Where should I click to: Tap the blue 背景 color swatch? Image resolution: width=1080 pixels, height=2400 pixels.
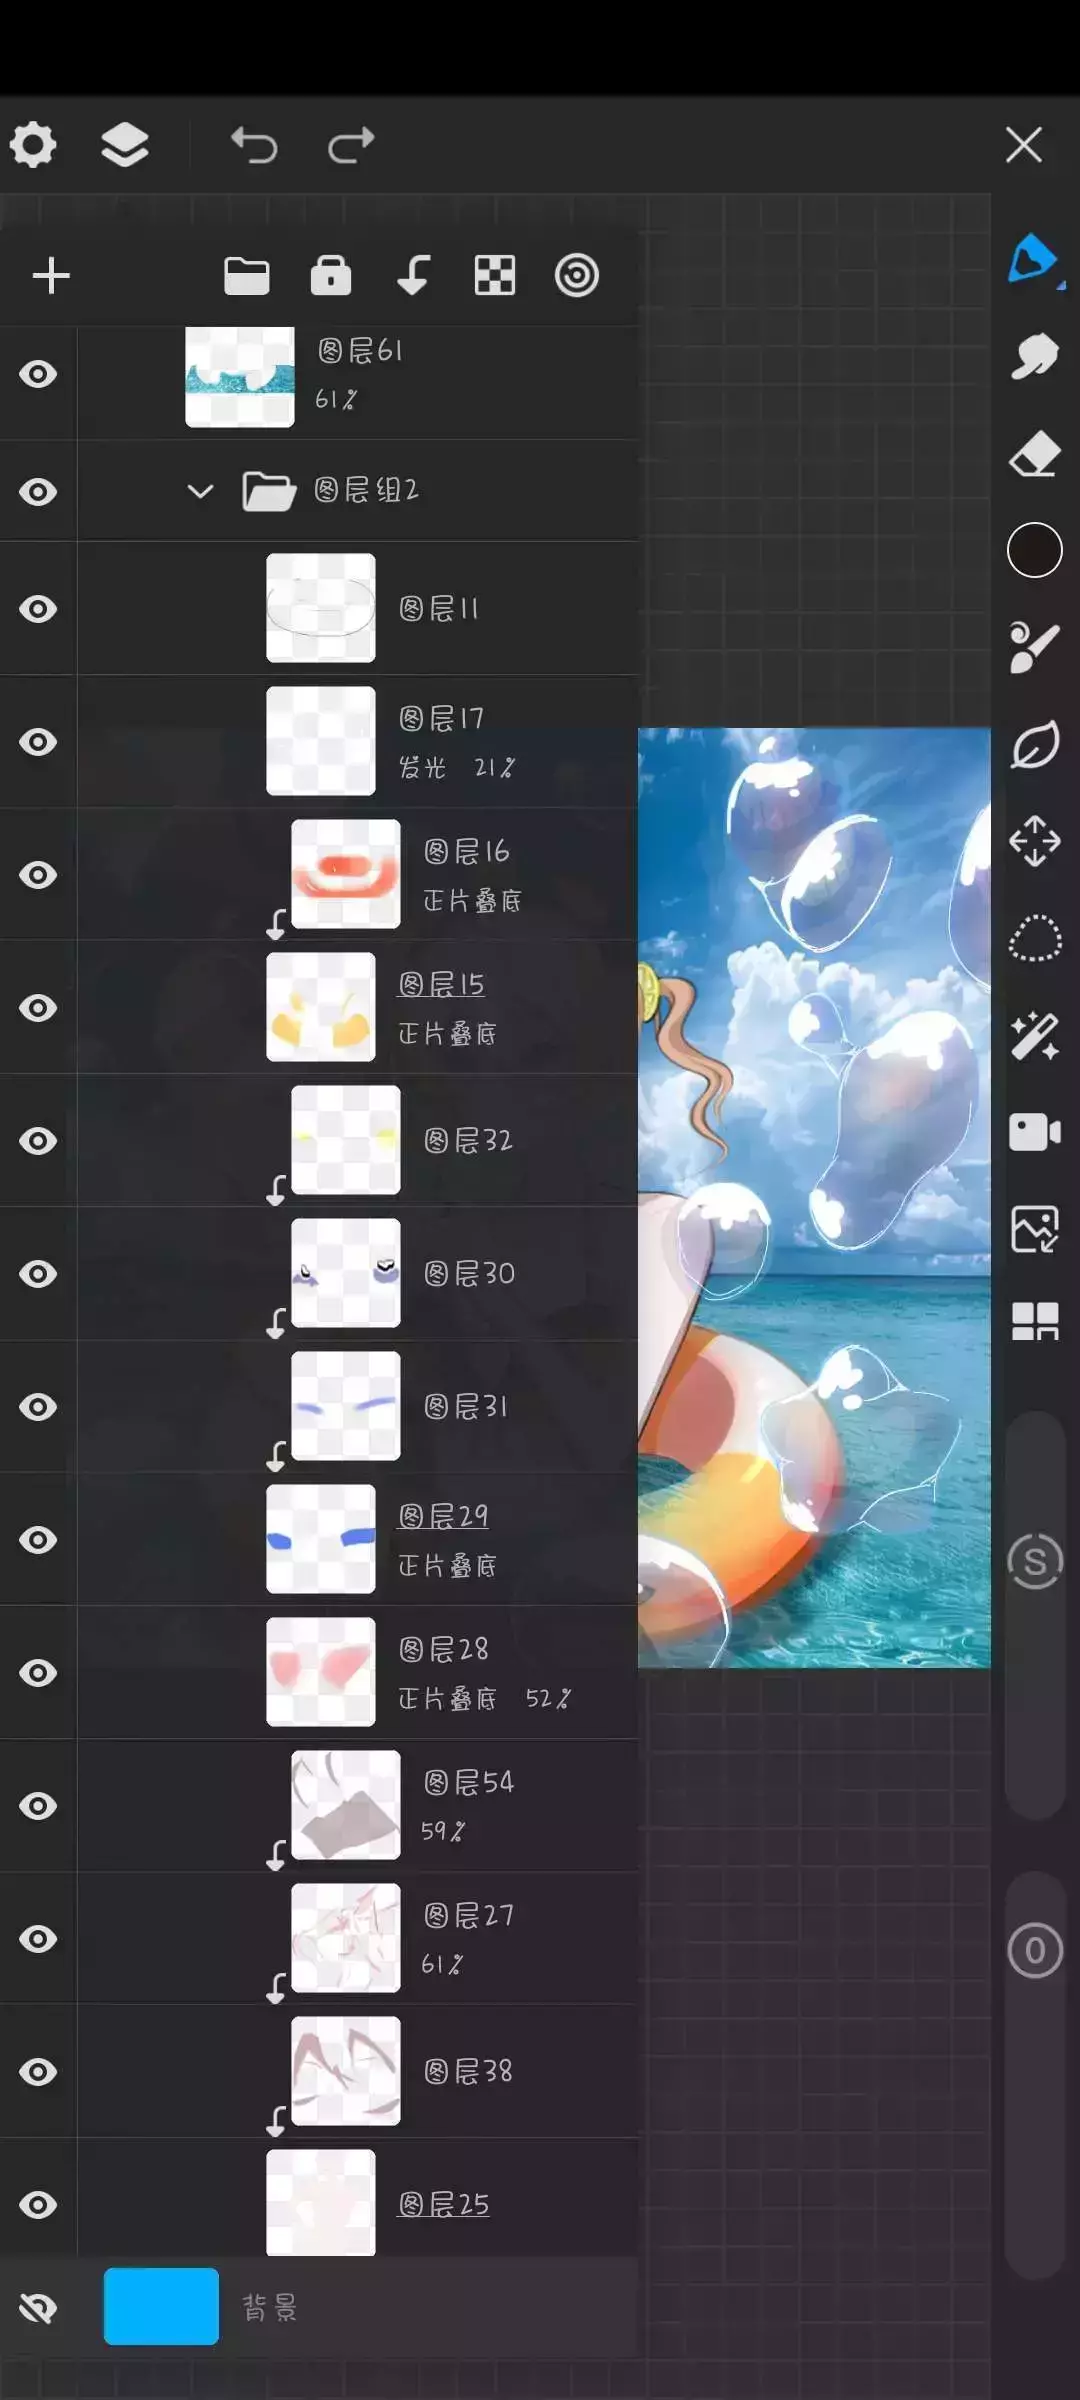click(x=161, y=2306)
